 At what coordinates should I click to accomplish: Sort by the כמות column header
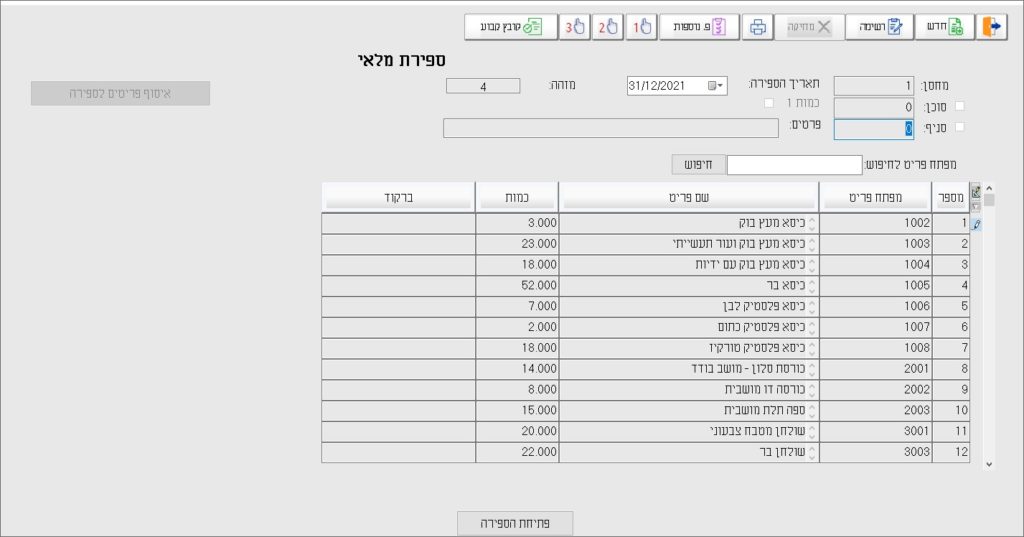[517, 197]
